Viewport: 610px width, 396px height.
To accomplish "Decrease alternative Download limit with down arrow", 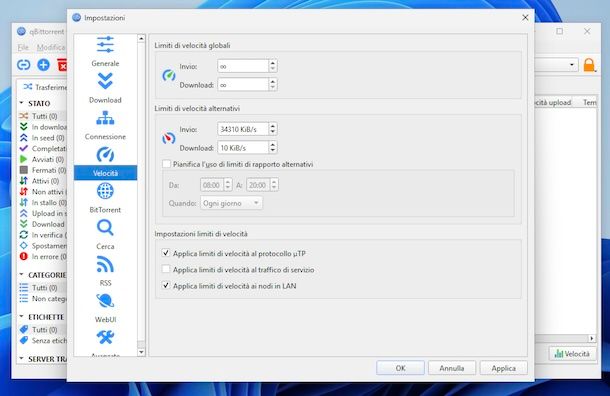I will [273, 151].
